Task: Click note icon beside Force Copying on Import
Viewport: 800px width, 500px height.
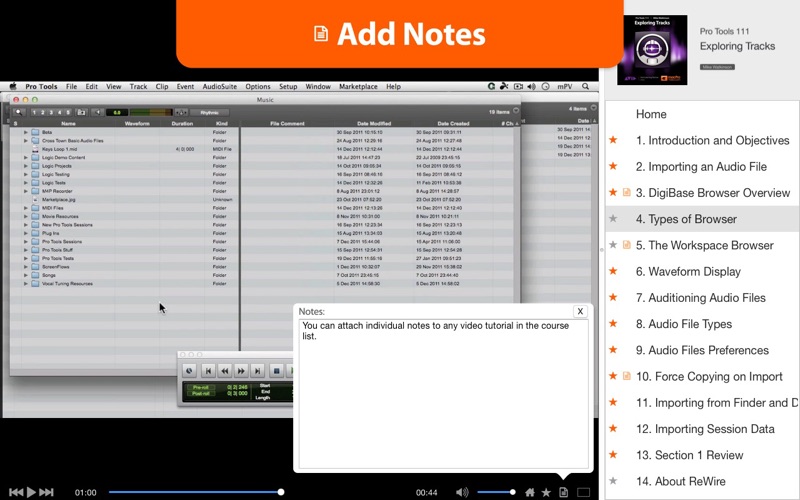Action: [627, 376]
